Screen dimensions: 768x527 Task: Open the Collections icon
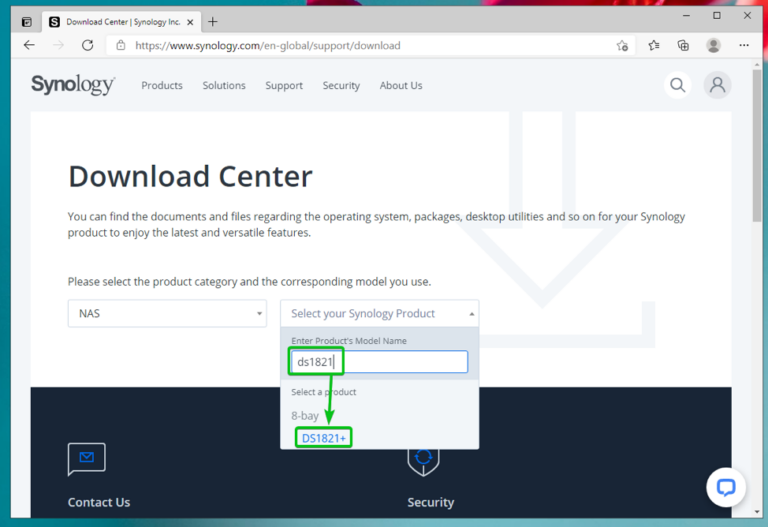point(683,46)
